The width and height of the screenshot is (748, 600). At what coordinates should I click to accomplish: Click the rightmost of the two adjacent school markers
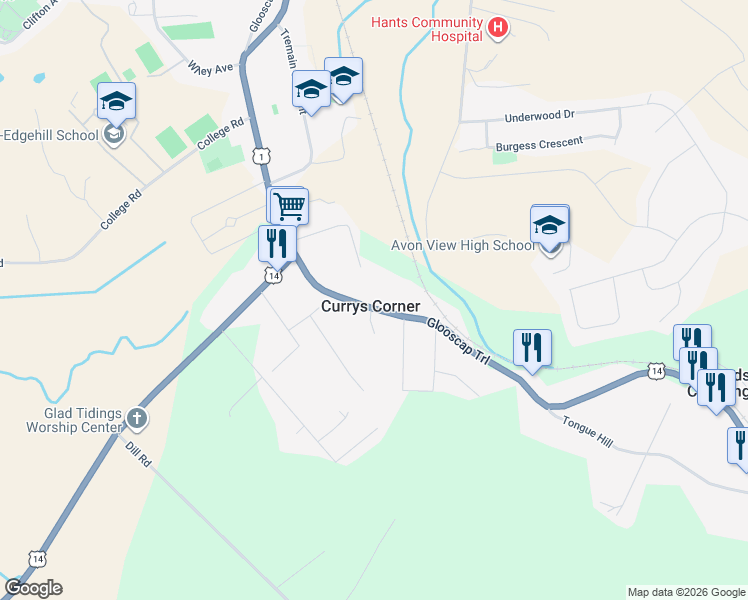click(343, 77)
